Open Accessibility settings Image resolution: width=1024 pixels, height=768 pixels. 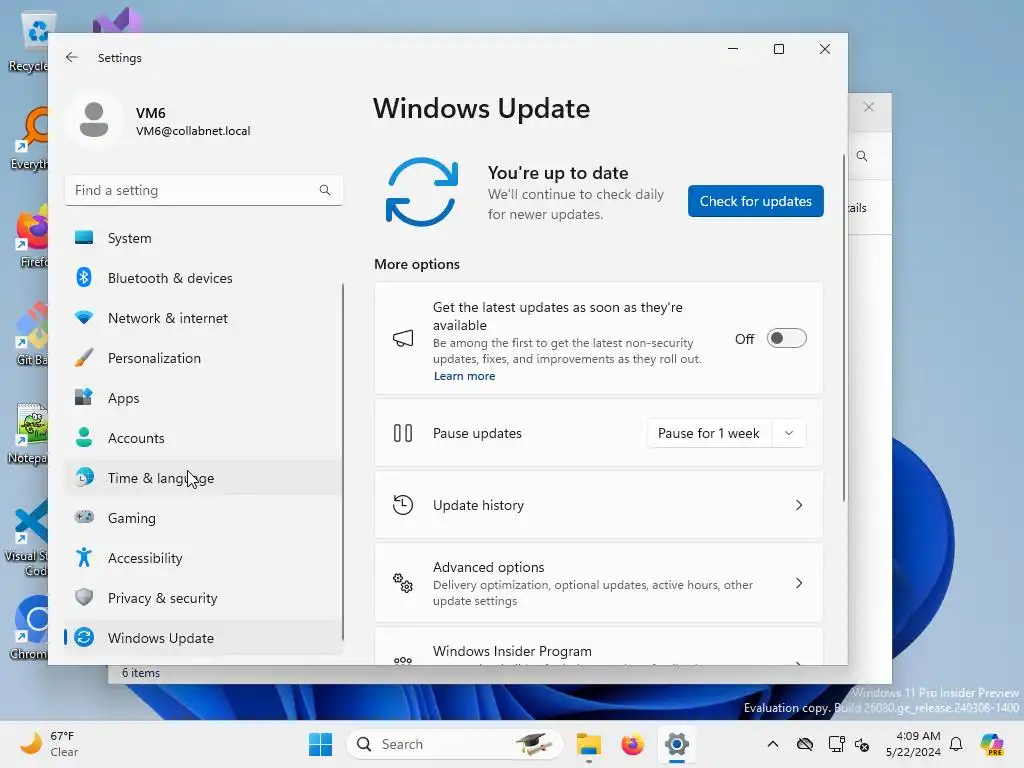tap(204, 557)
